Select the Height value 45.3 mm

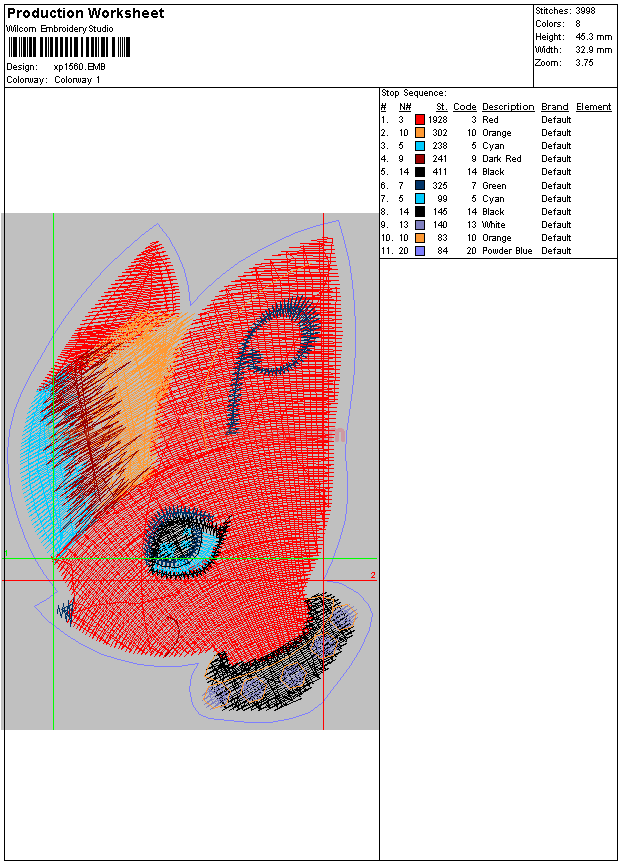click(x=594, y=37)
